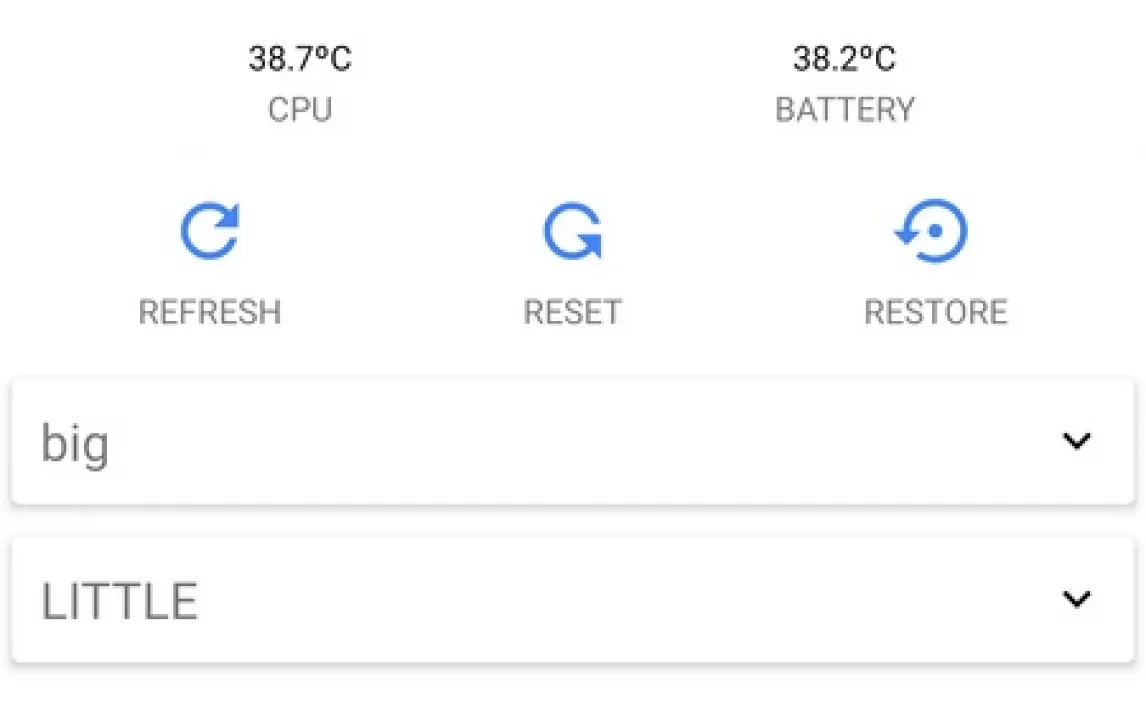Viewport: 1146px width, 716px height.
Task: Click the CPU label under the temperature
Action: coord(300,109)
